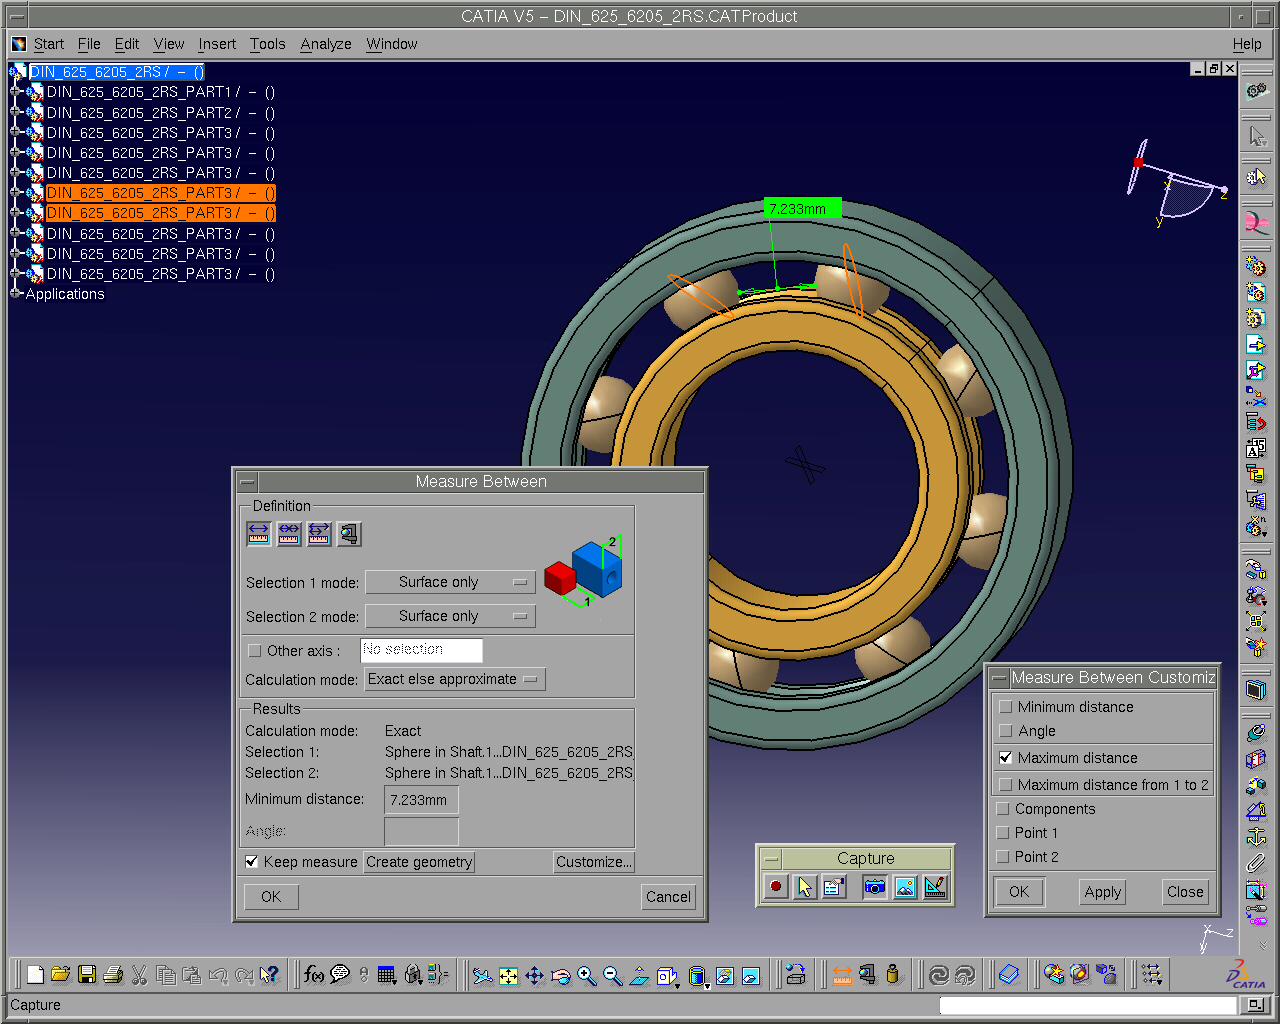The image size is (1280, 1024).
Task: Select the Measure Between fan mode icon
Action: click(319, 534)
